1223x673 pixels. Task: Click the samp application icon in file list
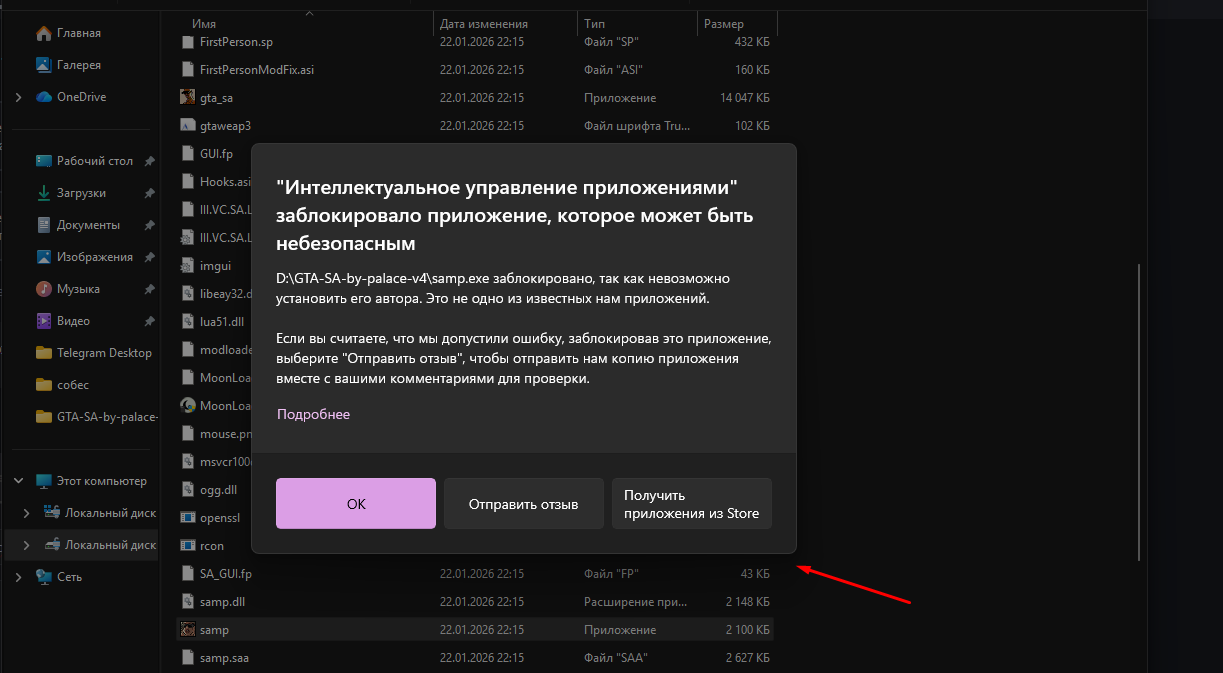click(x=187, y=630)
